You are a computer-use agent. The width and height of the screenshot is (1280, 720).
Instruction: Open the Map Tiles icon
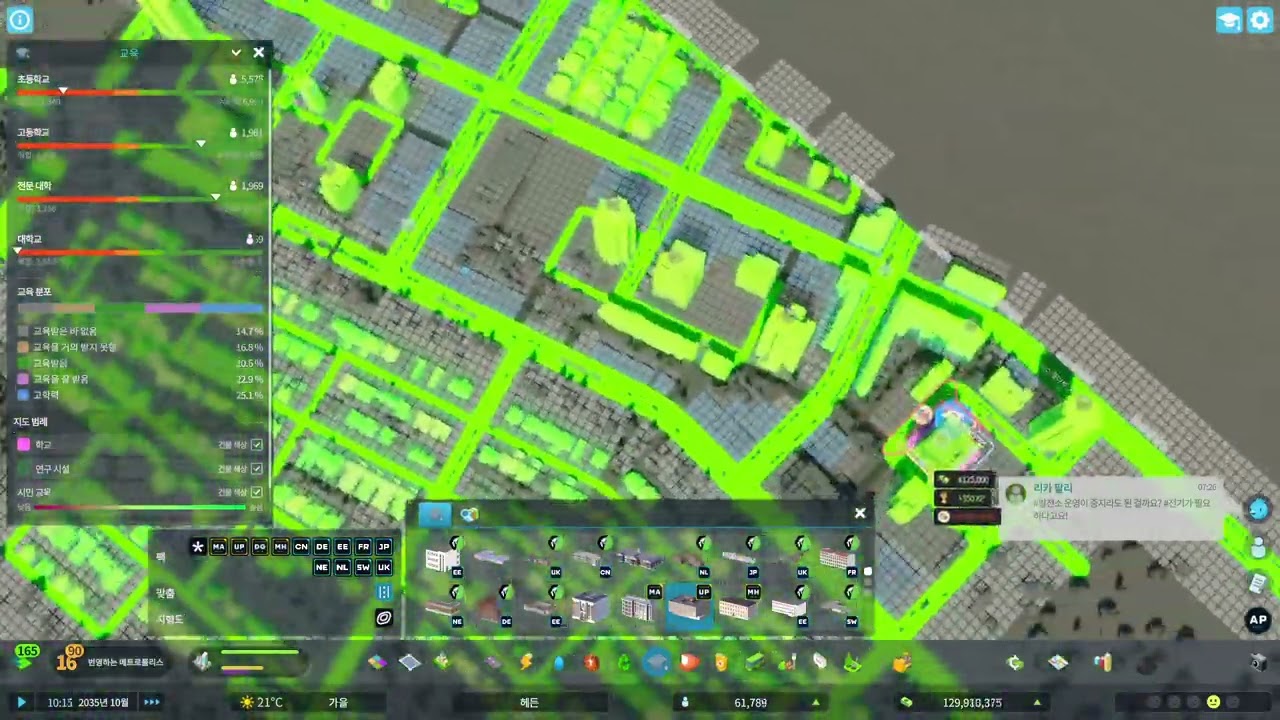[x=1059, y=662]
